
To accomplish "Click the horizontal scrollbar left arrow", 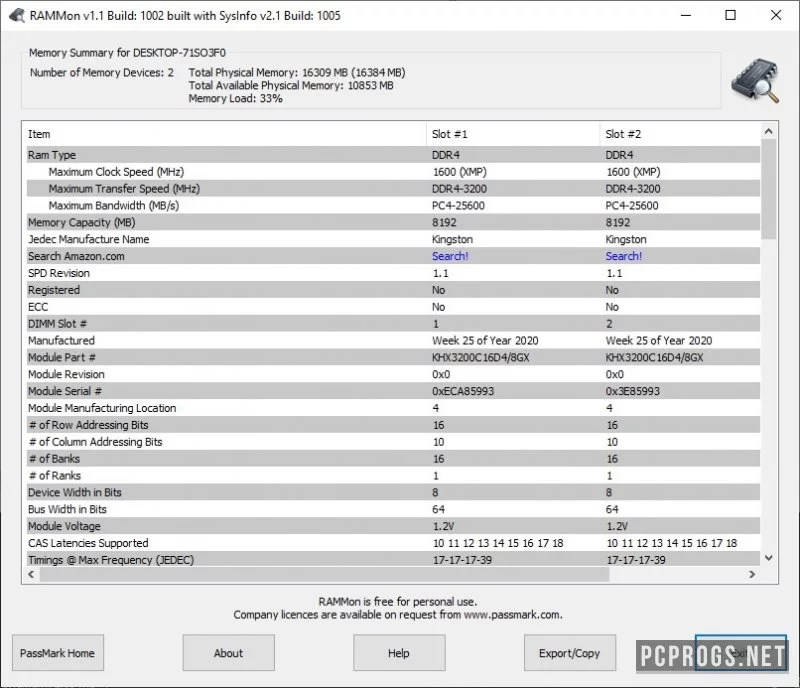I will (31, 574).
